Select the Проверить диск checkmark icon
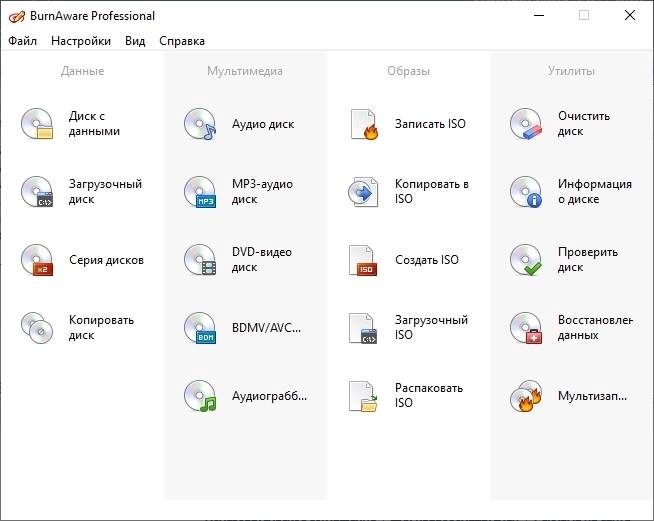 click(x=526, y=259)
